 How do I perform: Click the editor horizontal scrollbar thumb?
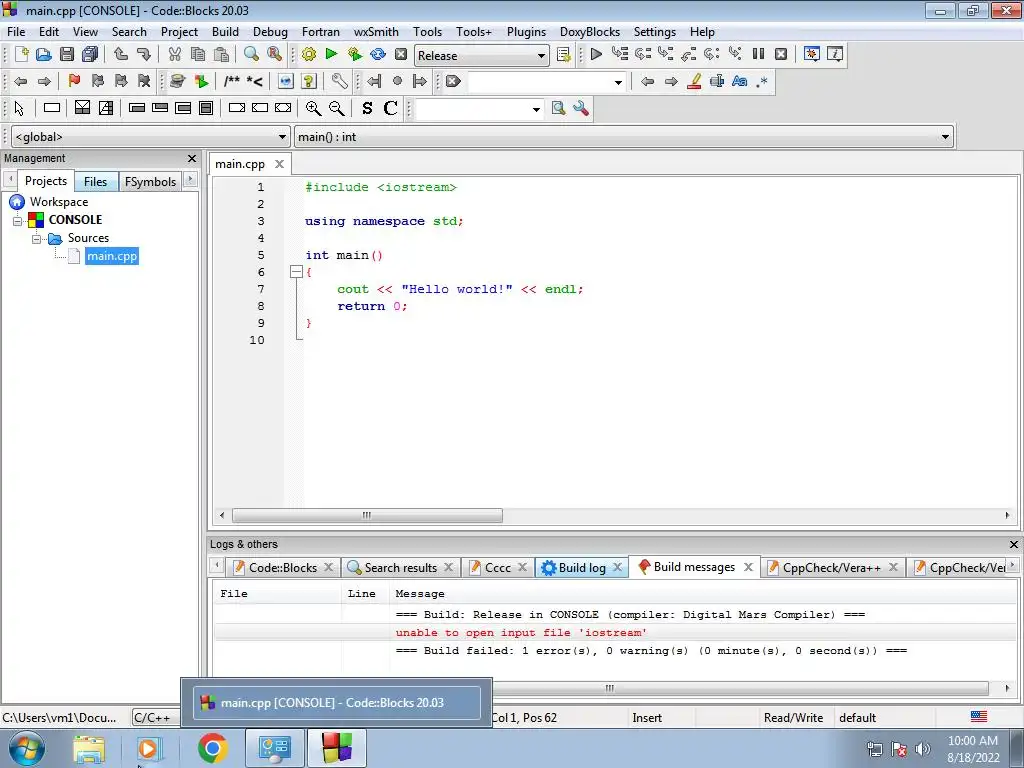tap(367, 515)
